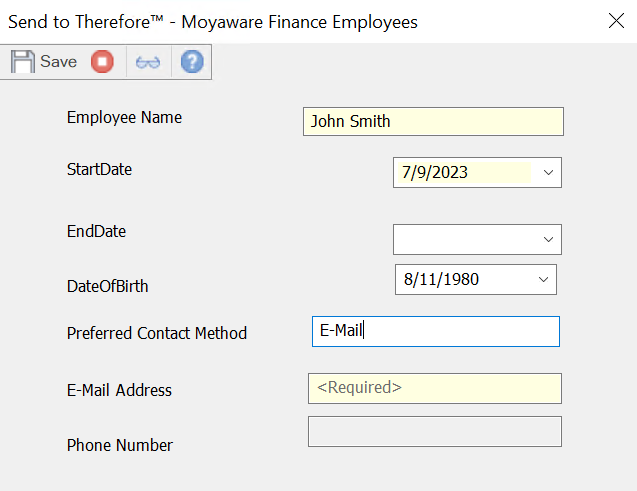637x491 pixels.
Task: Open the DateOfBirth dropdown arrow
Action: click(544, 279)
